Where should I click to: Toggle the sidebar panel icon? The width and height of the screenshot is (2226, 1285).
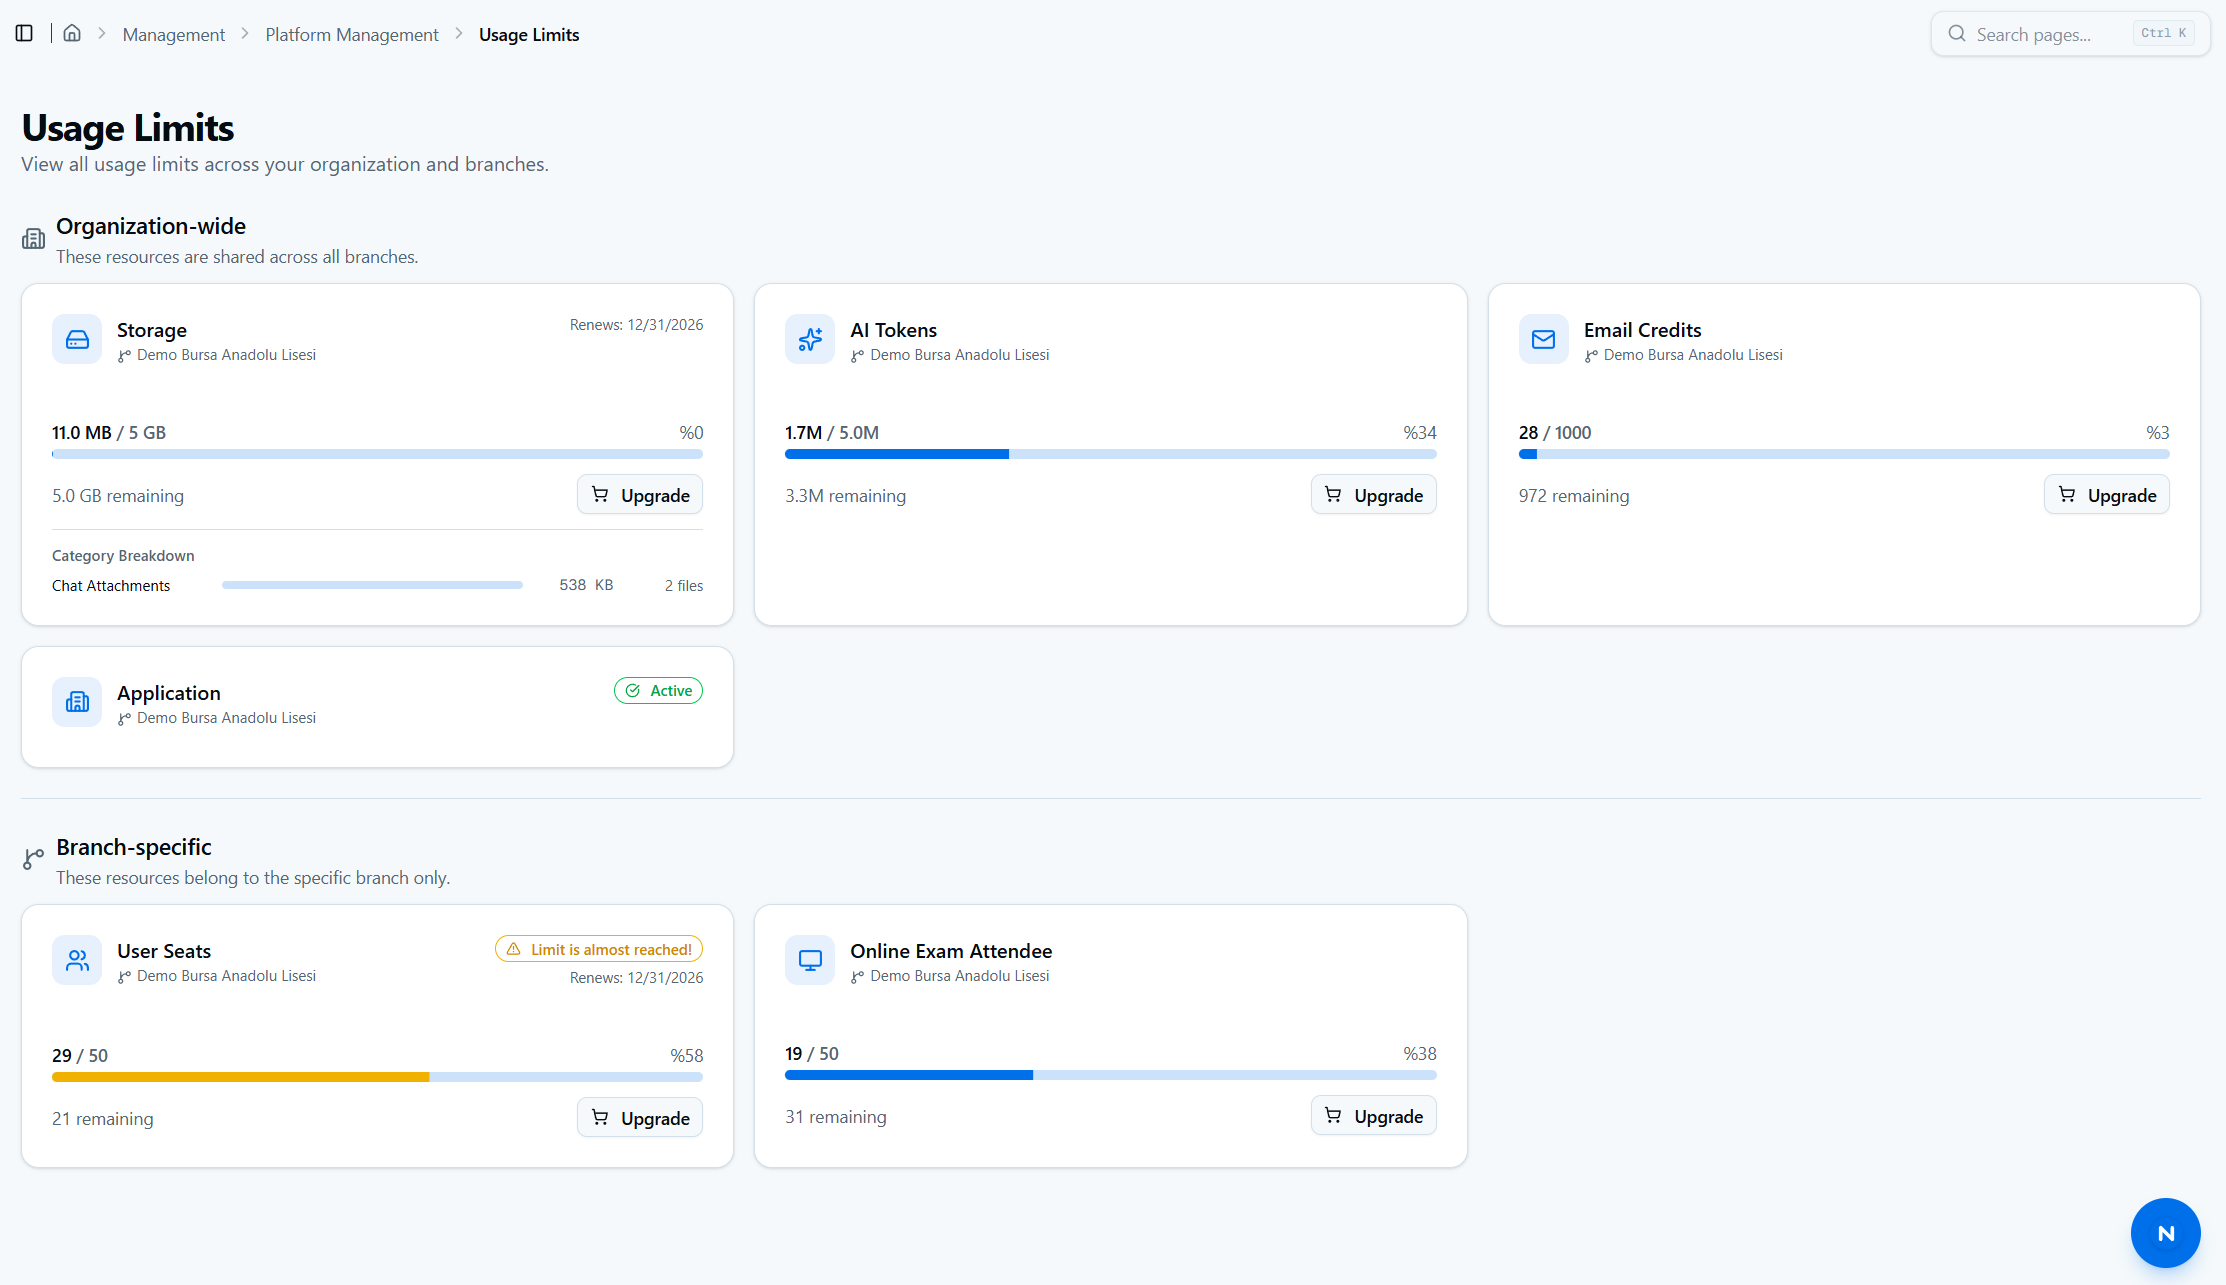click(x=25, y=34)
